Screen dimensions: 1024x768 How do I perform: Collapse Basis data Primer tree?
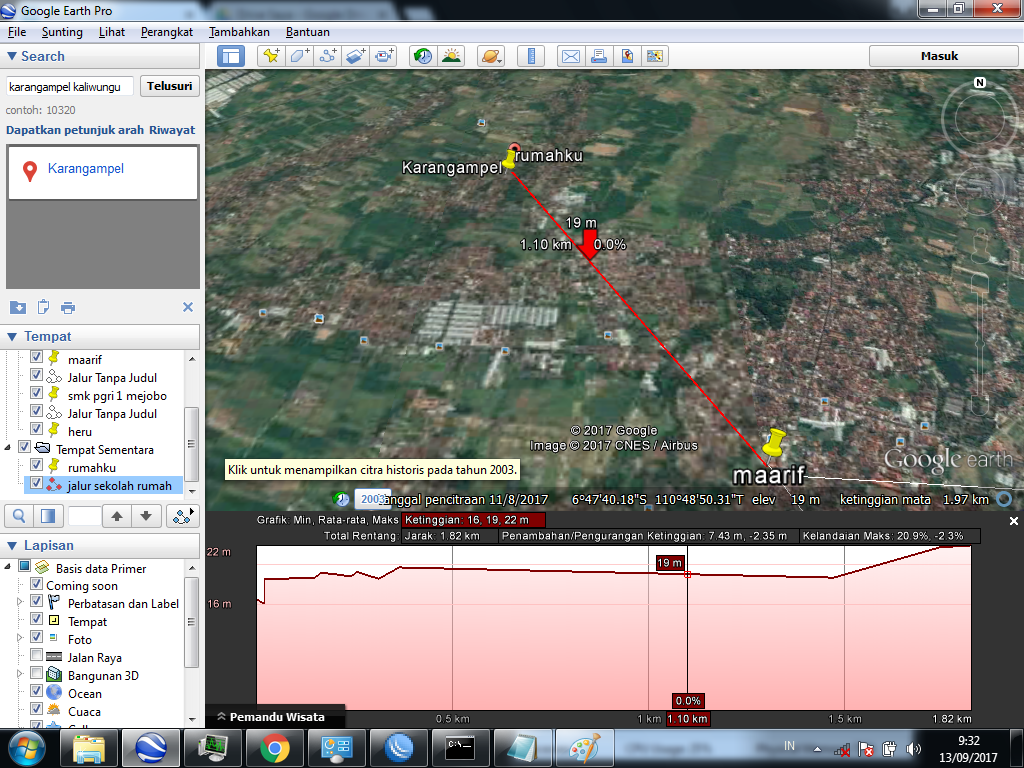(8, 566)
